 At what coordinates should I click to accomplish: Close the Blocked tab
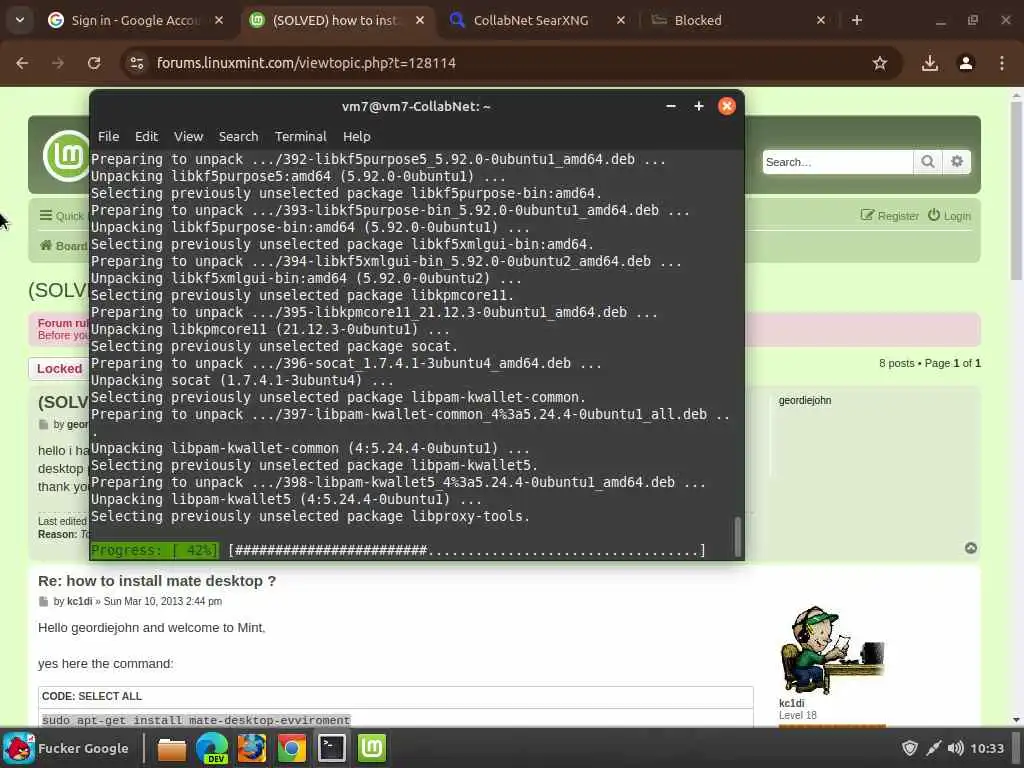point(821,20)
